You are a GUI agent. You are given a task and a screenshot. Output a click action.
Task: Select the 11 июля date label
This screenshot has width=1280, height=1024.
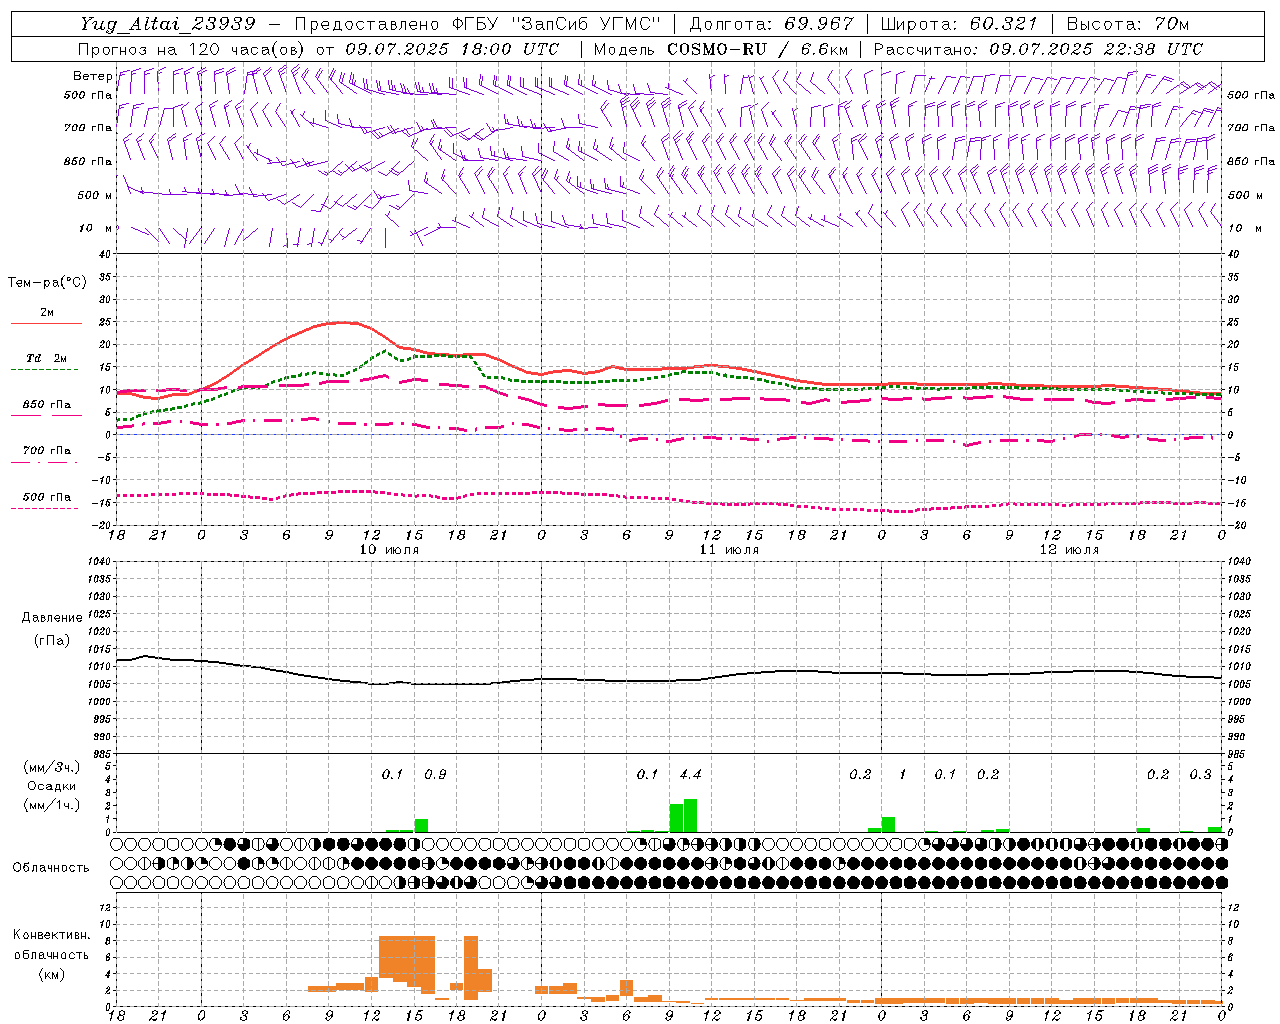(x=729, y=550)
